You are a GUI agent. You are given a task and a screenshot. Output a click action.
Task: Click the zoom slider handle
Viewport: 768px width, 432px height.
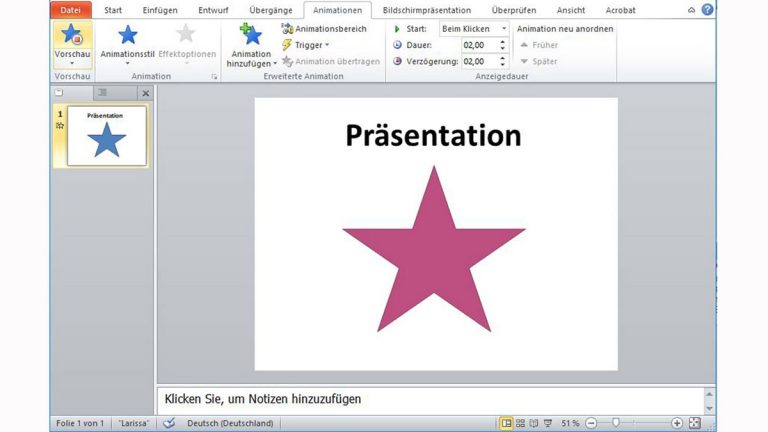click(616, 423)
